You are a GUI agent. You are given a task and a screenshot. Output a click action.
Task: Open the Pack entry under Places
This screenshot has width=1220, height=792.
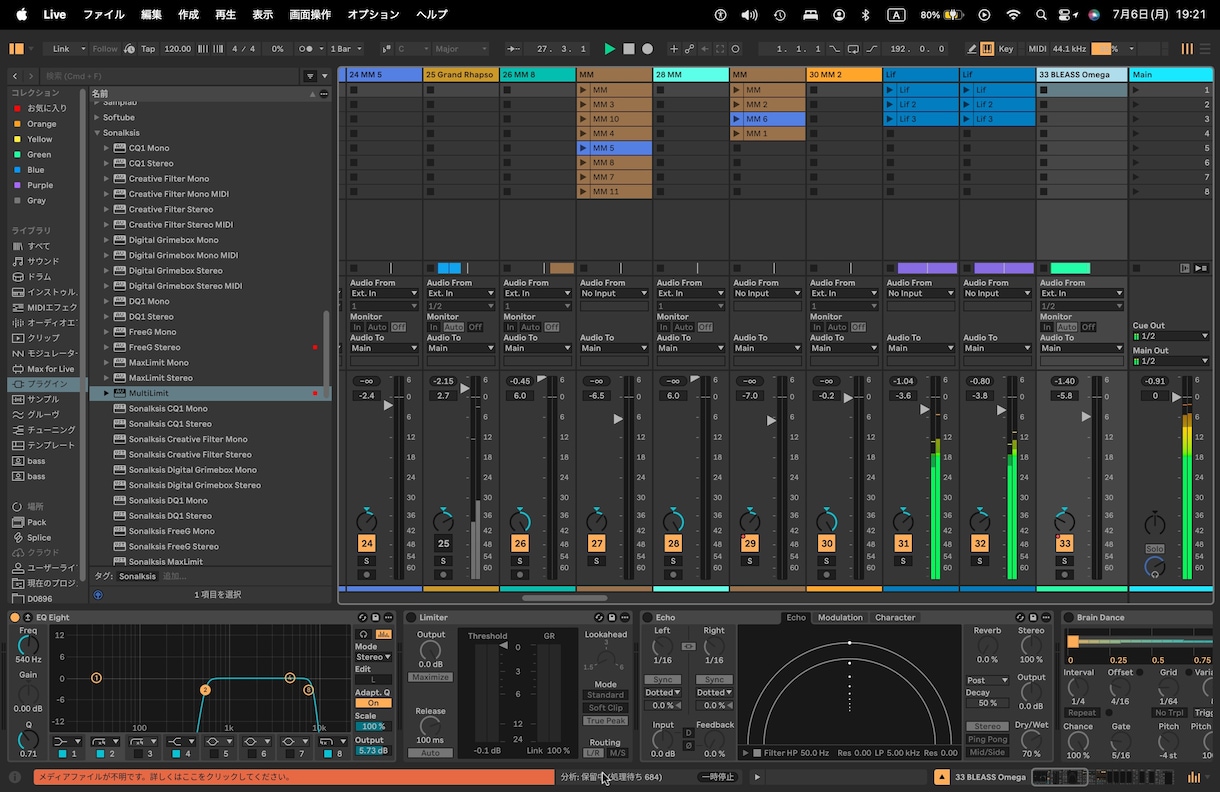36,522
